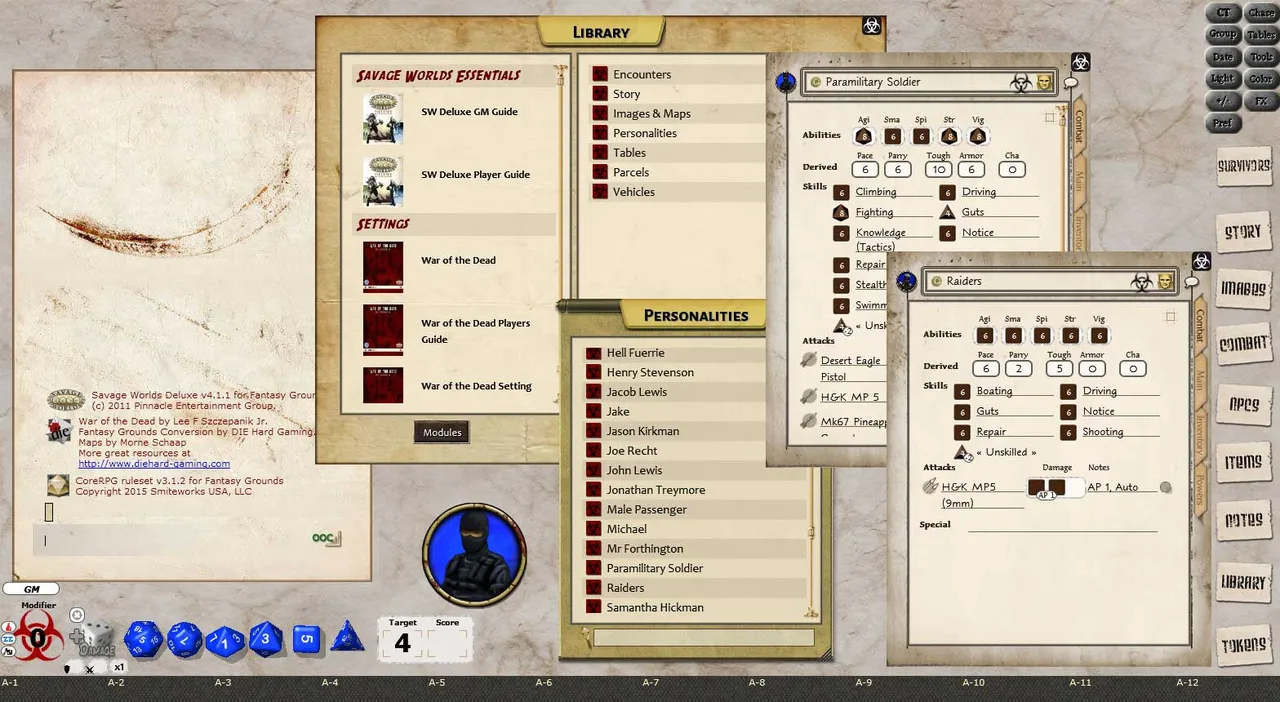Open the Survivors sidebar button

tap(1244, 166)
